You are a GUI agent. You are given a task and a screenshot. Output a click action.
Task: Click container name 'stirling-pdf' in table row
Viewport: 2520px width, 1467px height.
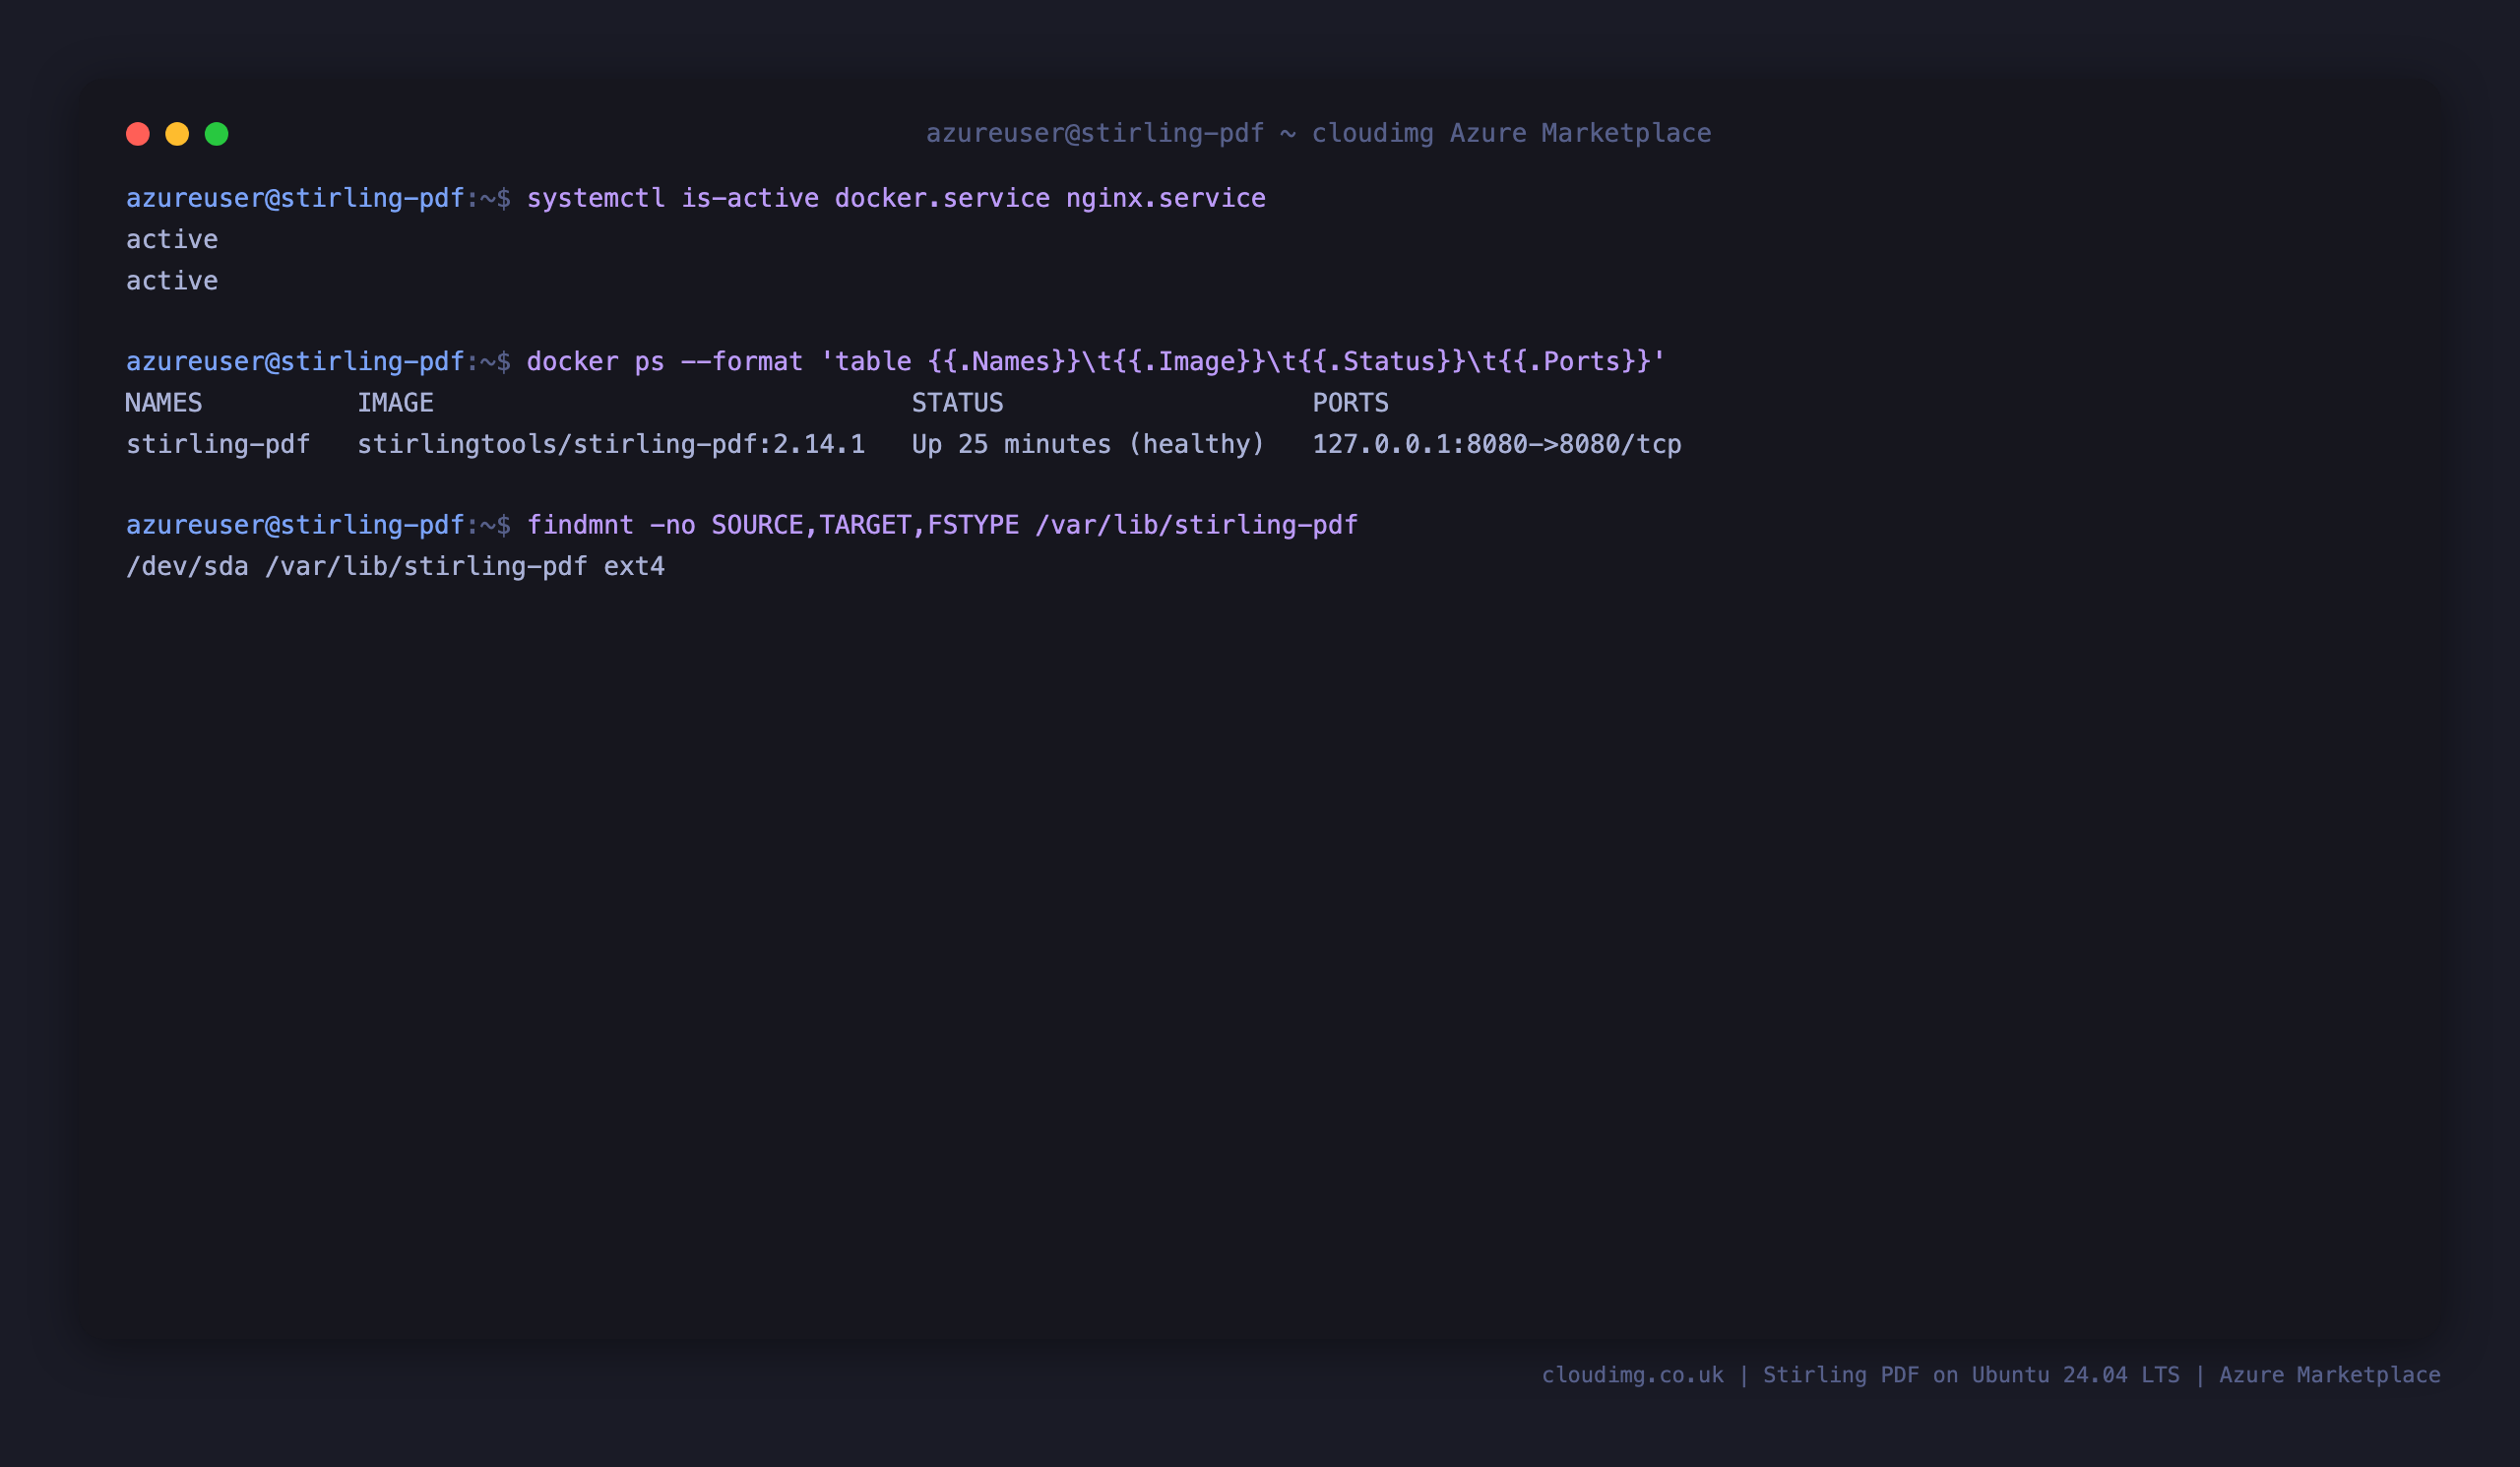pyautogui.click(x=218, y=444)
